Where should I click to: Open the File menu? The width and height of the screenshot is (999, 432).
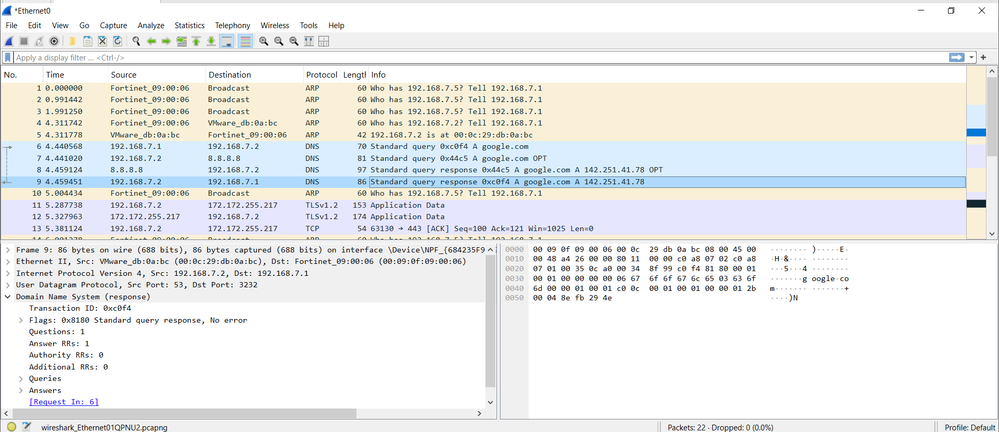(x=11, y=25)
